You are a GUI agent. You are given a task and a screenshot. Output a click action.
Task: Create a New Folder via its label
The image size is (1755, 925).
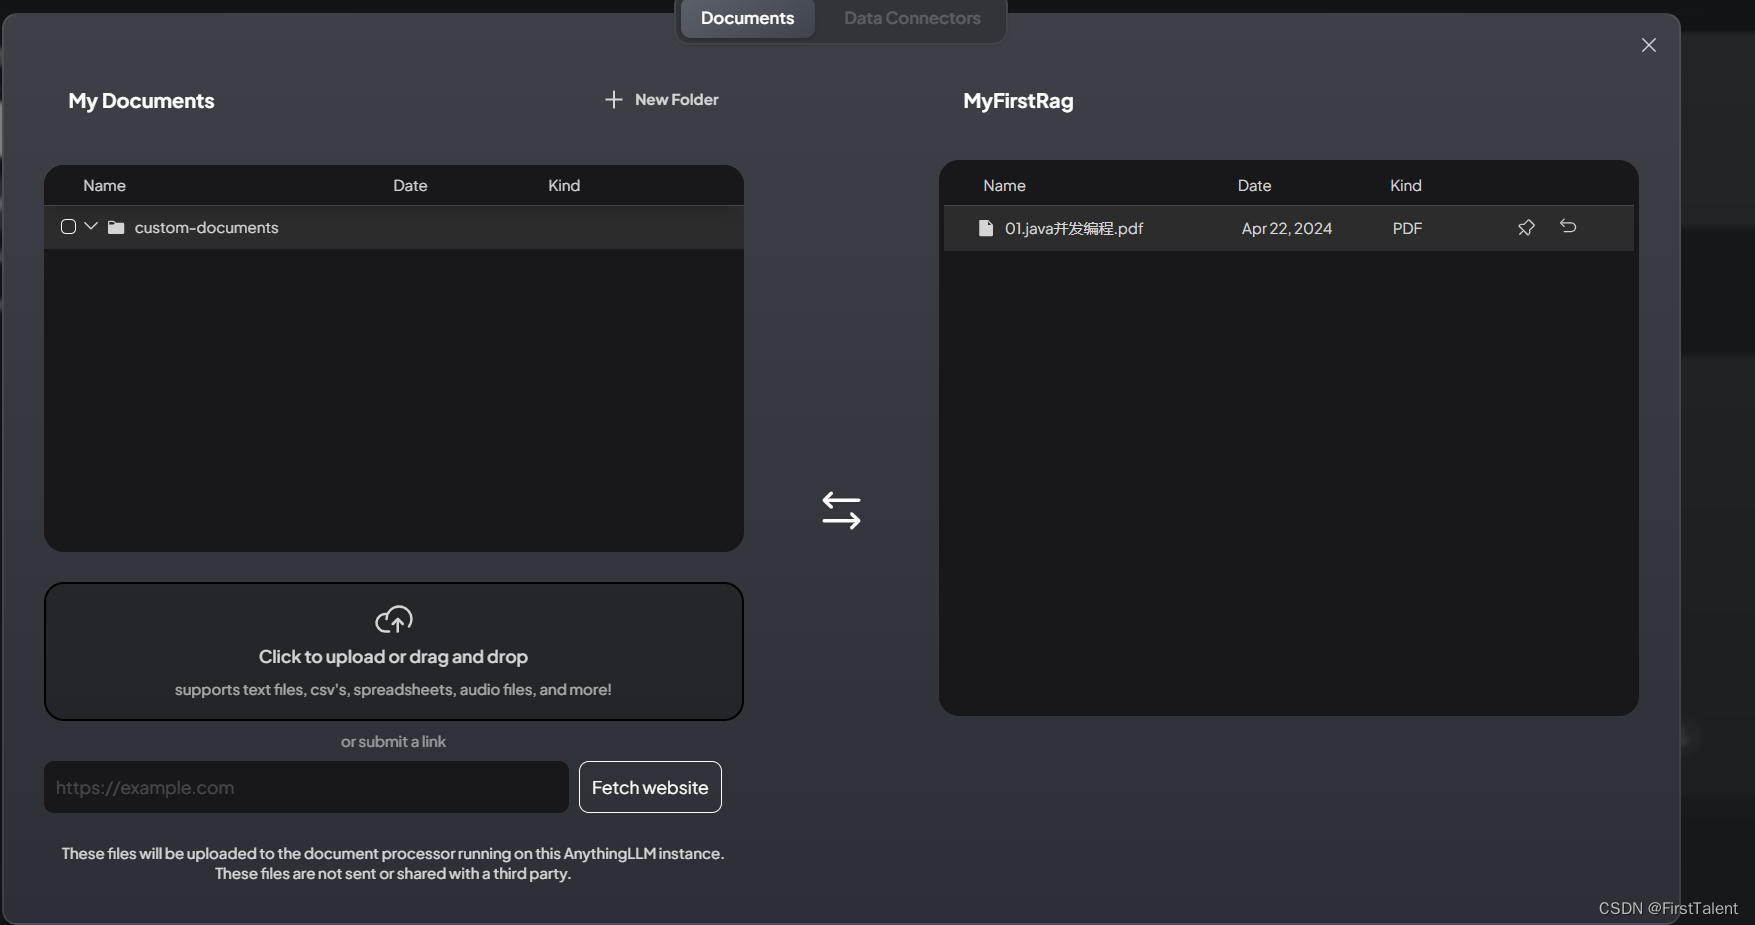point(677,99)
